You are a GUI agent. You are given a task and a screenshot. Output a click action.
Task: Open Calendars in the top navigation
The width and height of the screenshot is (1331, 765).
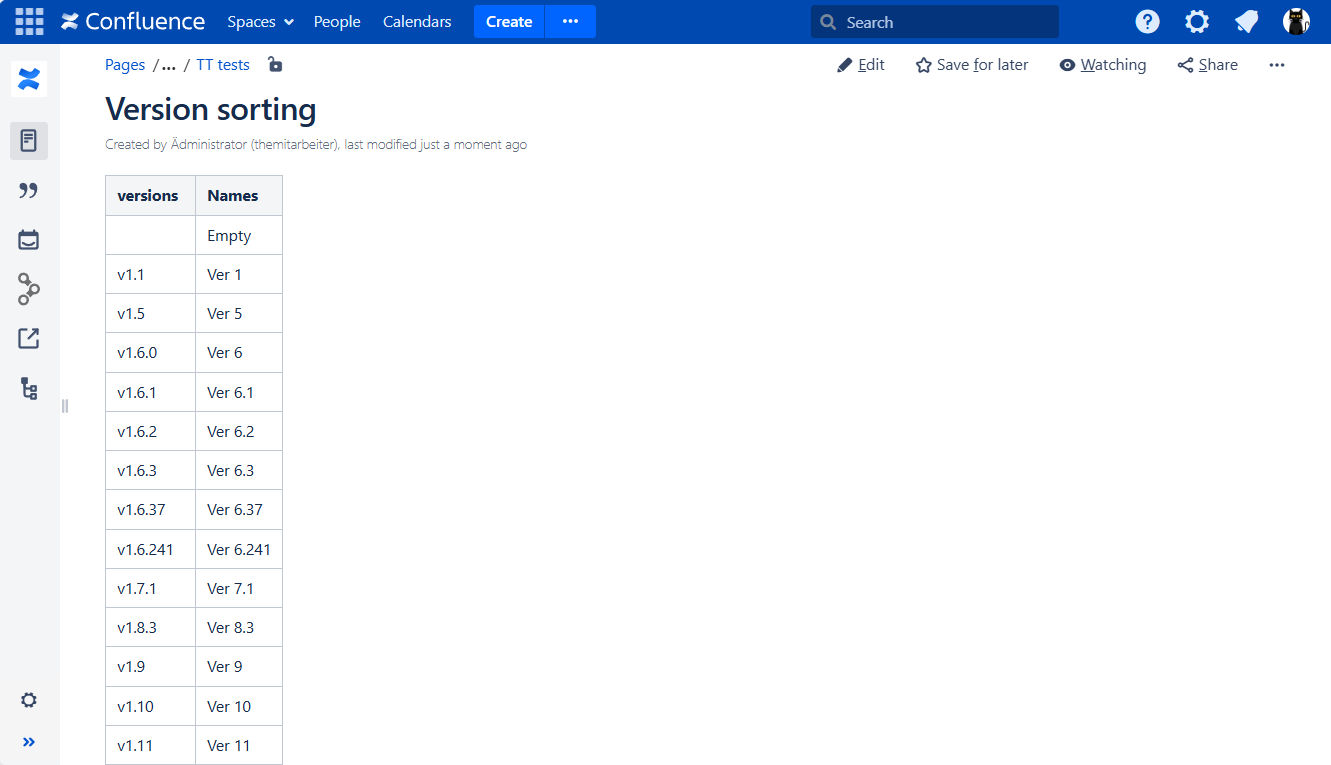coord(417,22)
